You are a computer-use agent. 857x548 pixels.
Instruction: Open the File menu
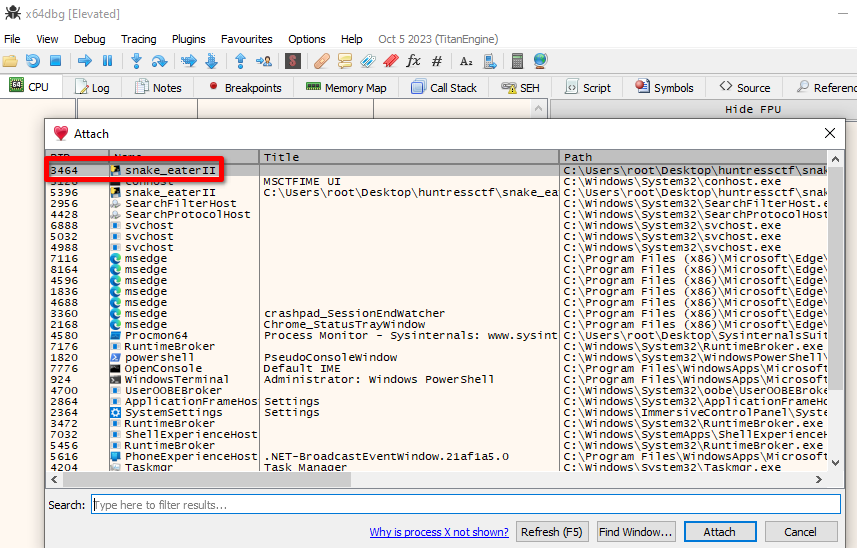(12, 39)
